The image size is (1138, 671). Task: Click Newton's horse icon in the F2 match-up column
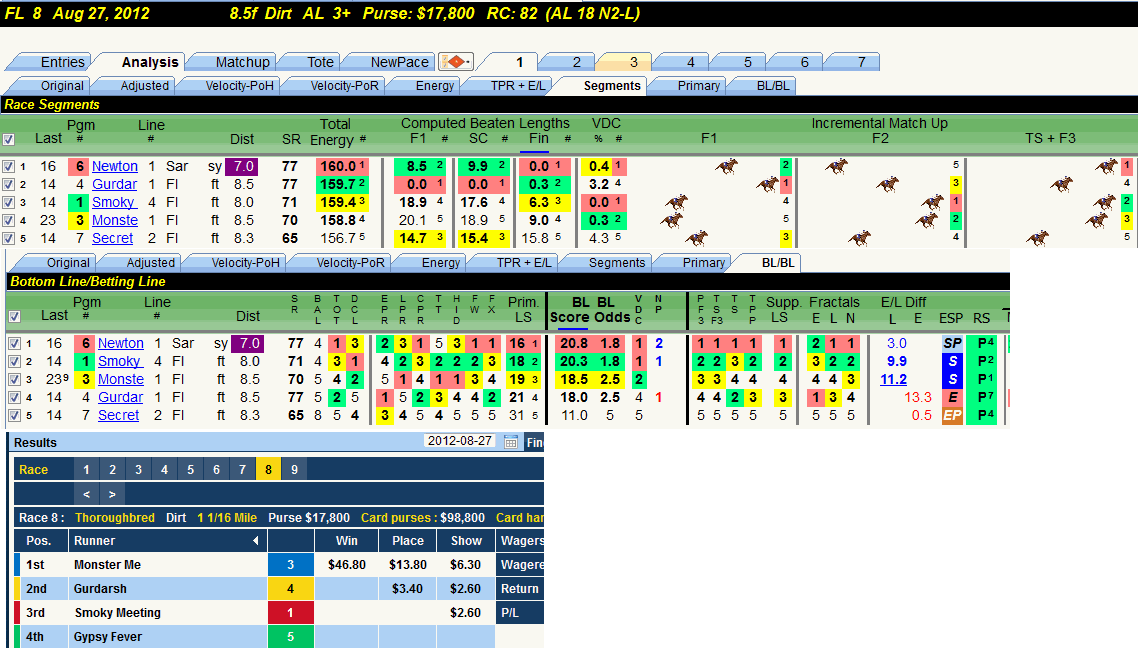point(836,166)
